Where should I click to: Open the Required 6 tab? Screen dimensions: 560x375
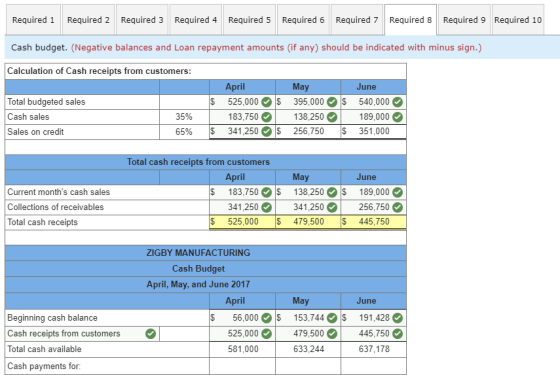(x=303, y=20)
